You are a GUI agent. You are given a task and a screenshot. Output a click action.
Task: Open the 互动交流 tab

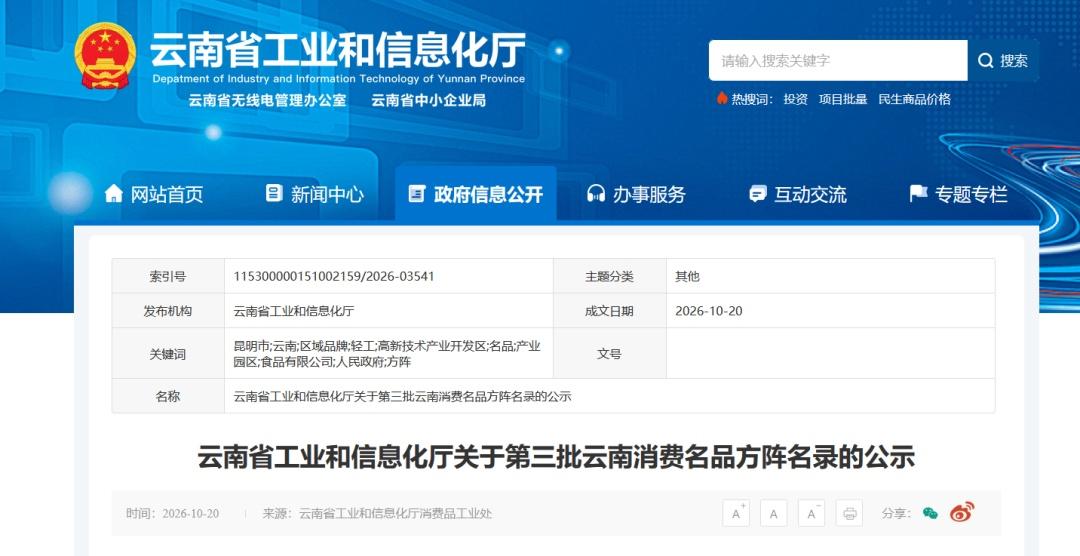click(x=798, y=194)
